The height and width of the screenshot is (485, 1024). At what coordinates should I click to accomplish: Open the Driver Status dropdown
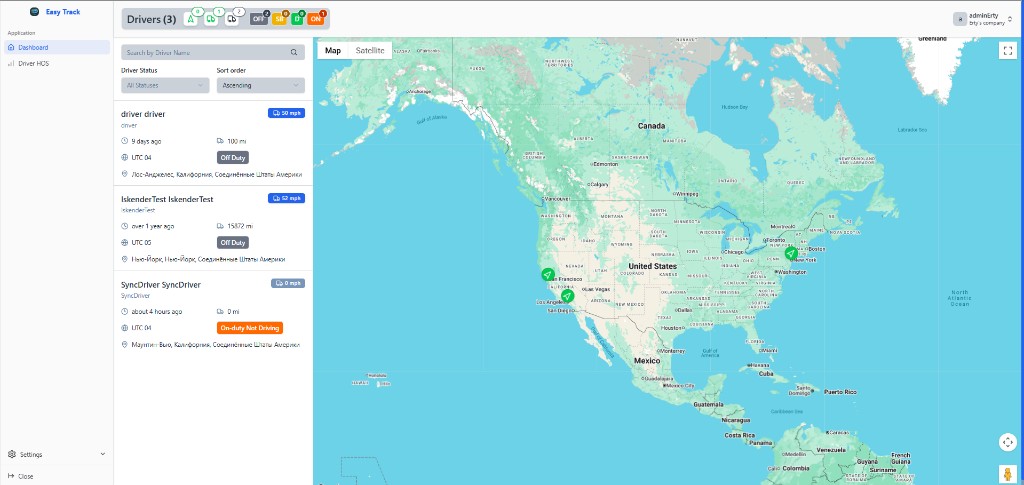(165, 86)
